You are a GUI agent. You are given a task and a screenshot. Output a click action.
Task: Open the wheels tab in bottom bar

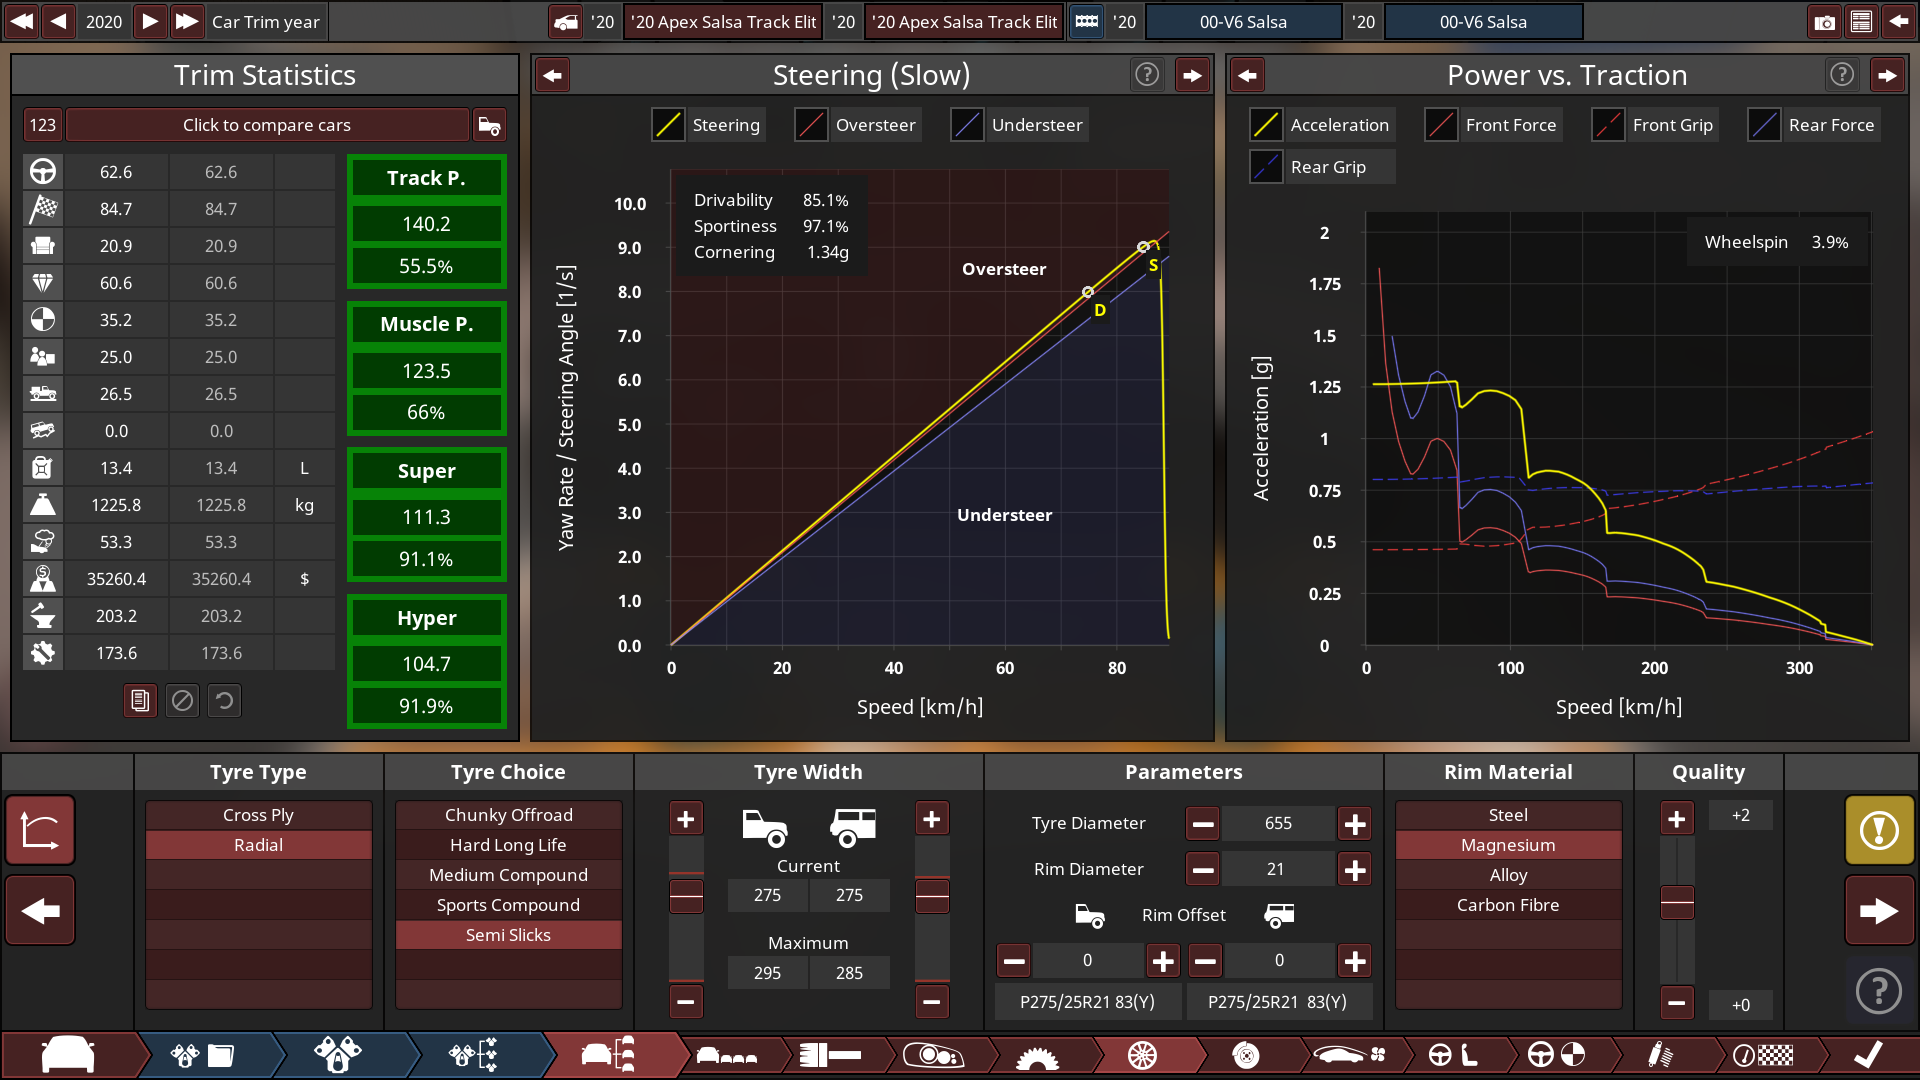click(1142, 1055)
